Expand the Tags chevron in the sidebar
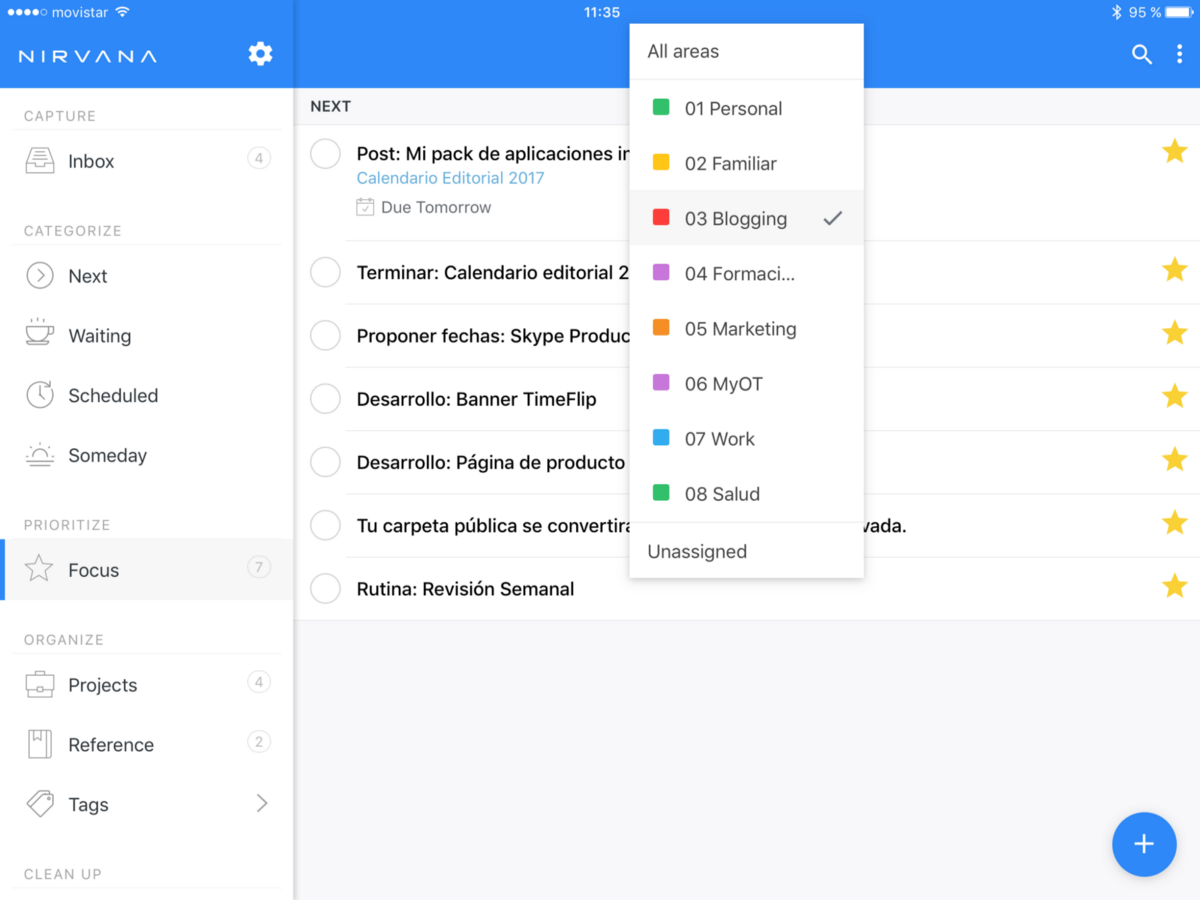This screenshot has height=900, width=1200. (x=261, y=804)
